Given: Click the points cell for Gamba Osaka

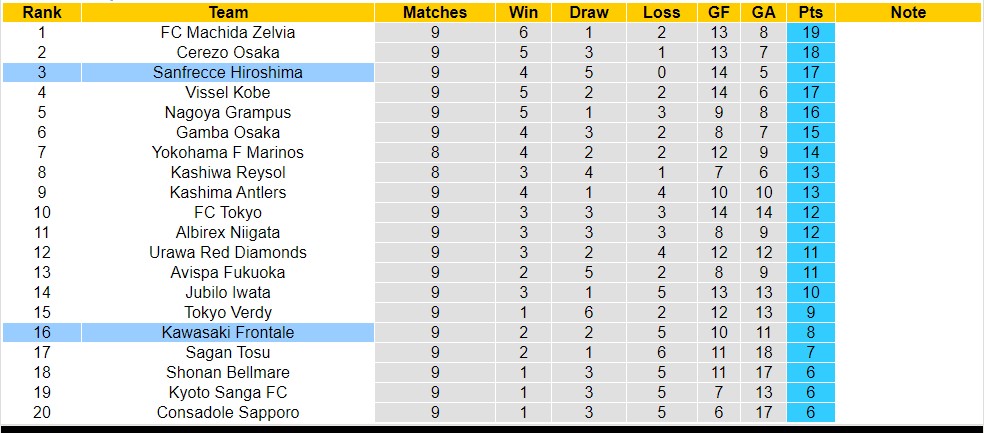Looking at the screenshot, I should pyautogui.click(x=810, y=132).
